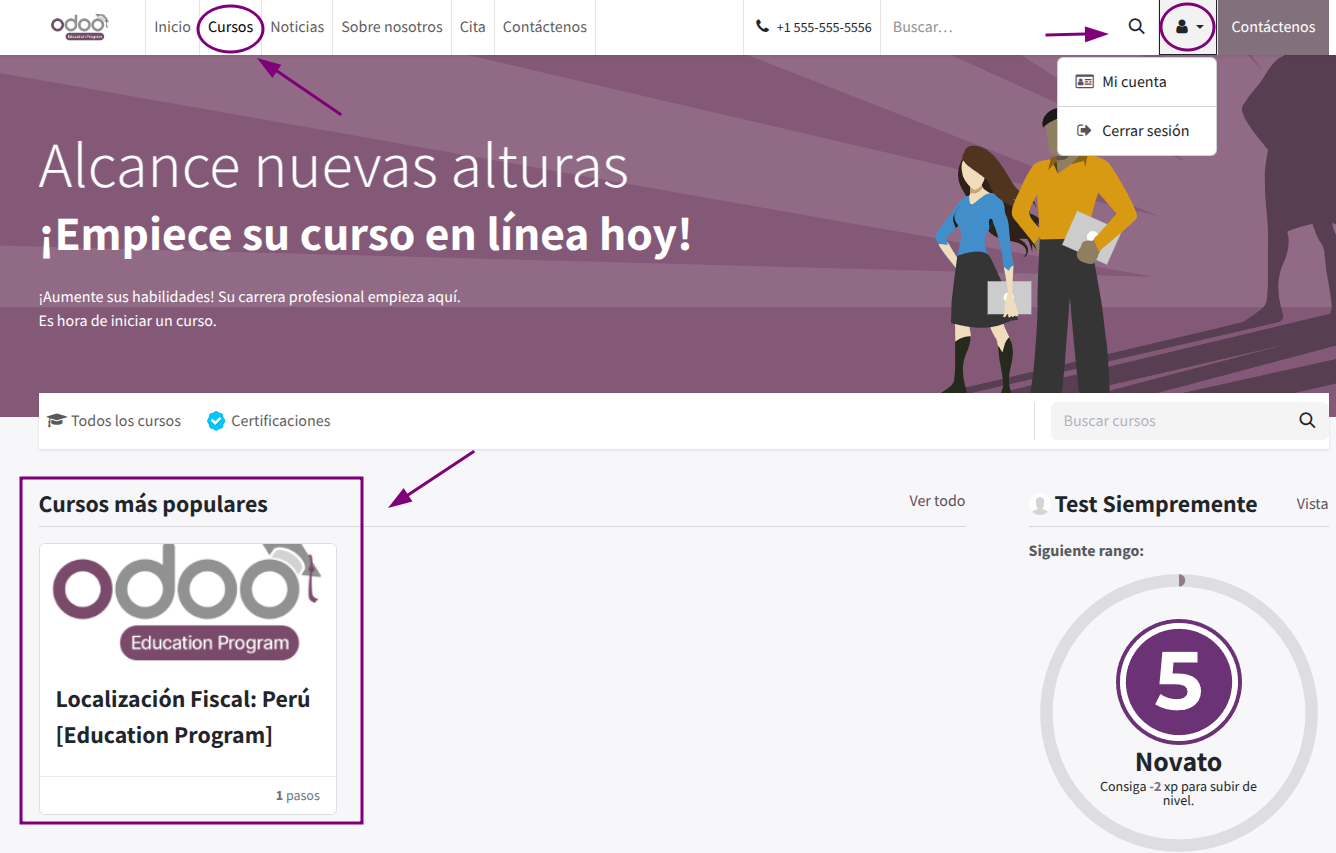Image resolution: width=1336 pixels, height=853 pixels.
Task: Click the blue certification badge icon
Action: pyautogui.click(x=216, y=421)
